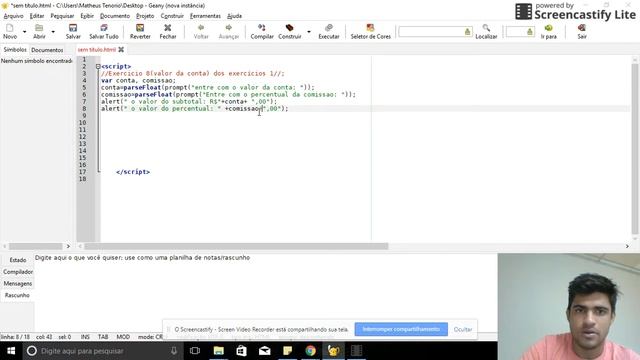Open the Projeto menu
The image size is (640, 360).
point(145,16)
